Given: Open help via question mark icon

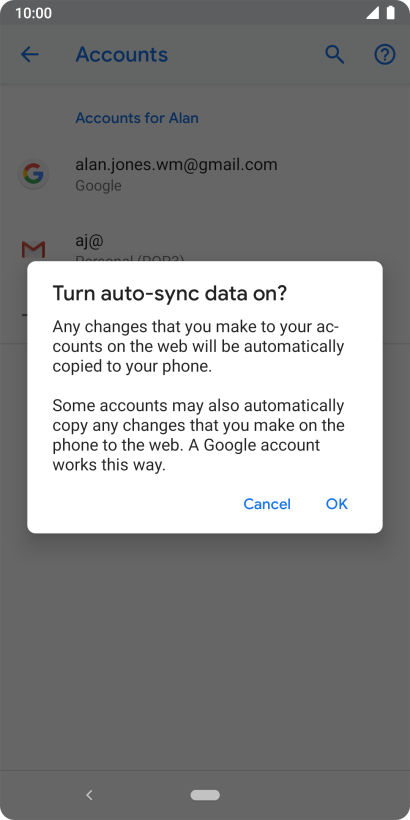Looking at the screenshot, I should point(385,54).
